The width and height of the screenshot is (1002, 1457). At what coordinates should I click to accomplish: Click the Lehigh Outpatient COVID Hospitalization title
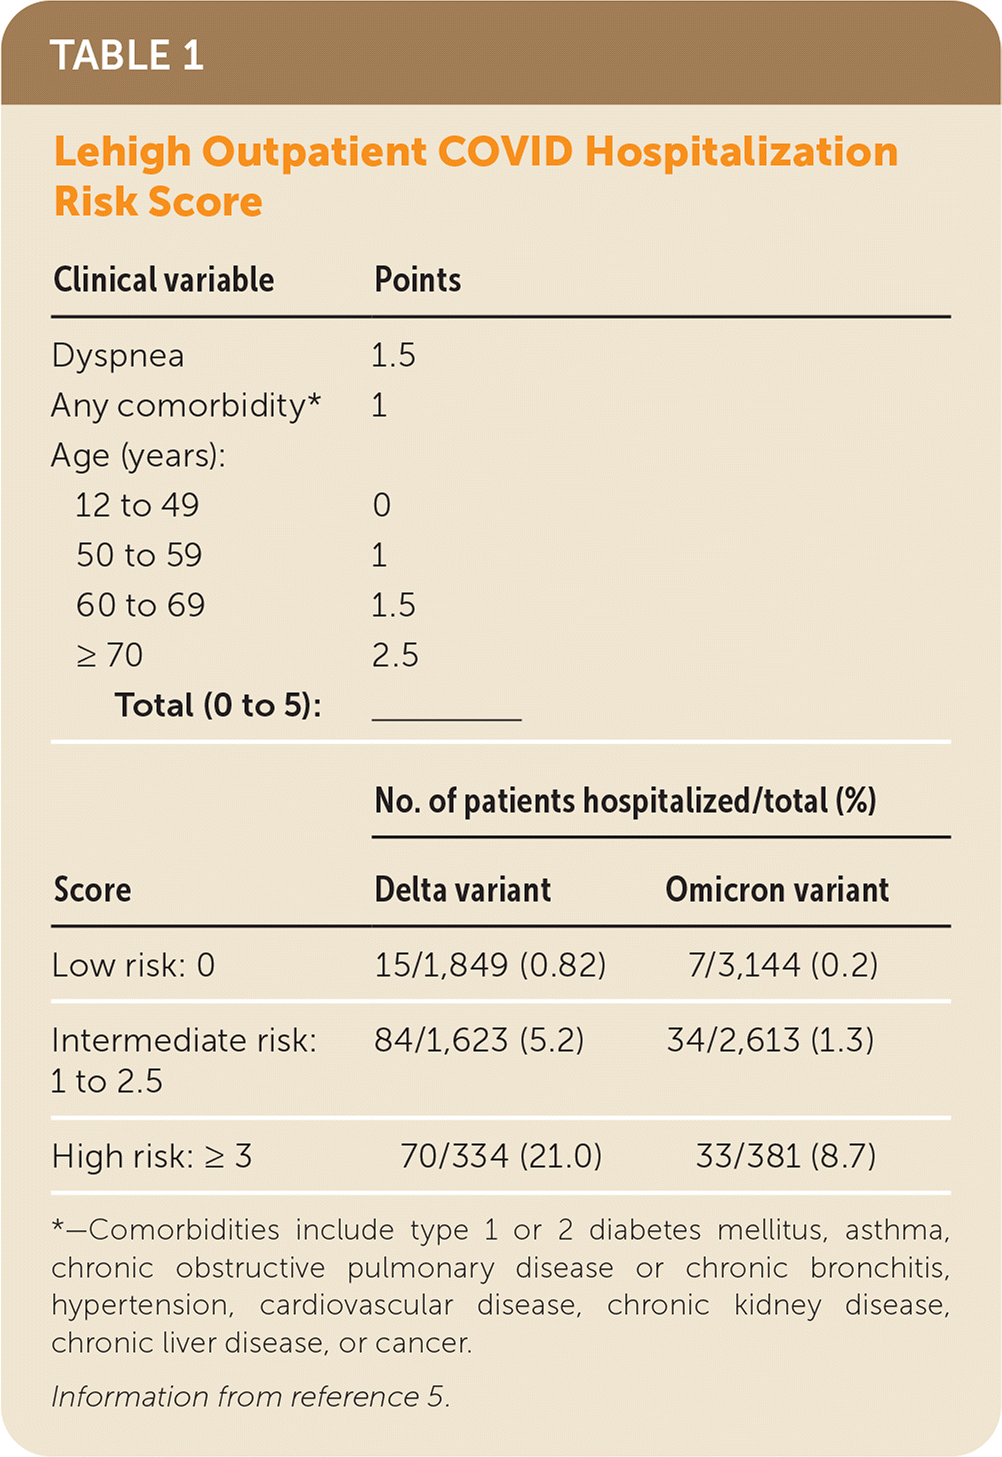click(x=475, y=153)
